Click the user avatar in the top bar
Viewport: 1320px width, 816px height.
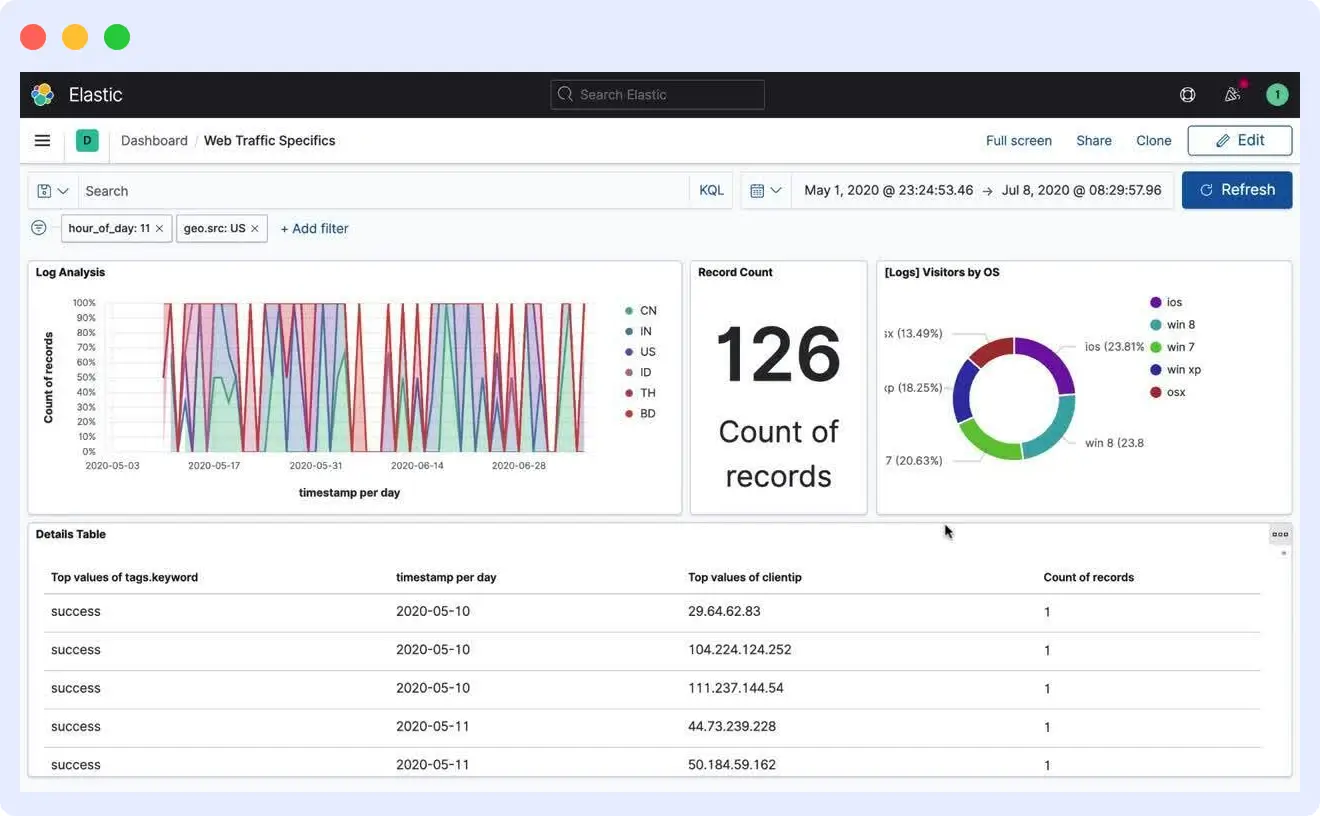tap(1277, 94)
